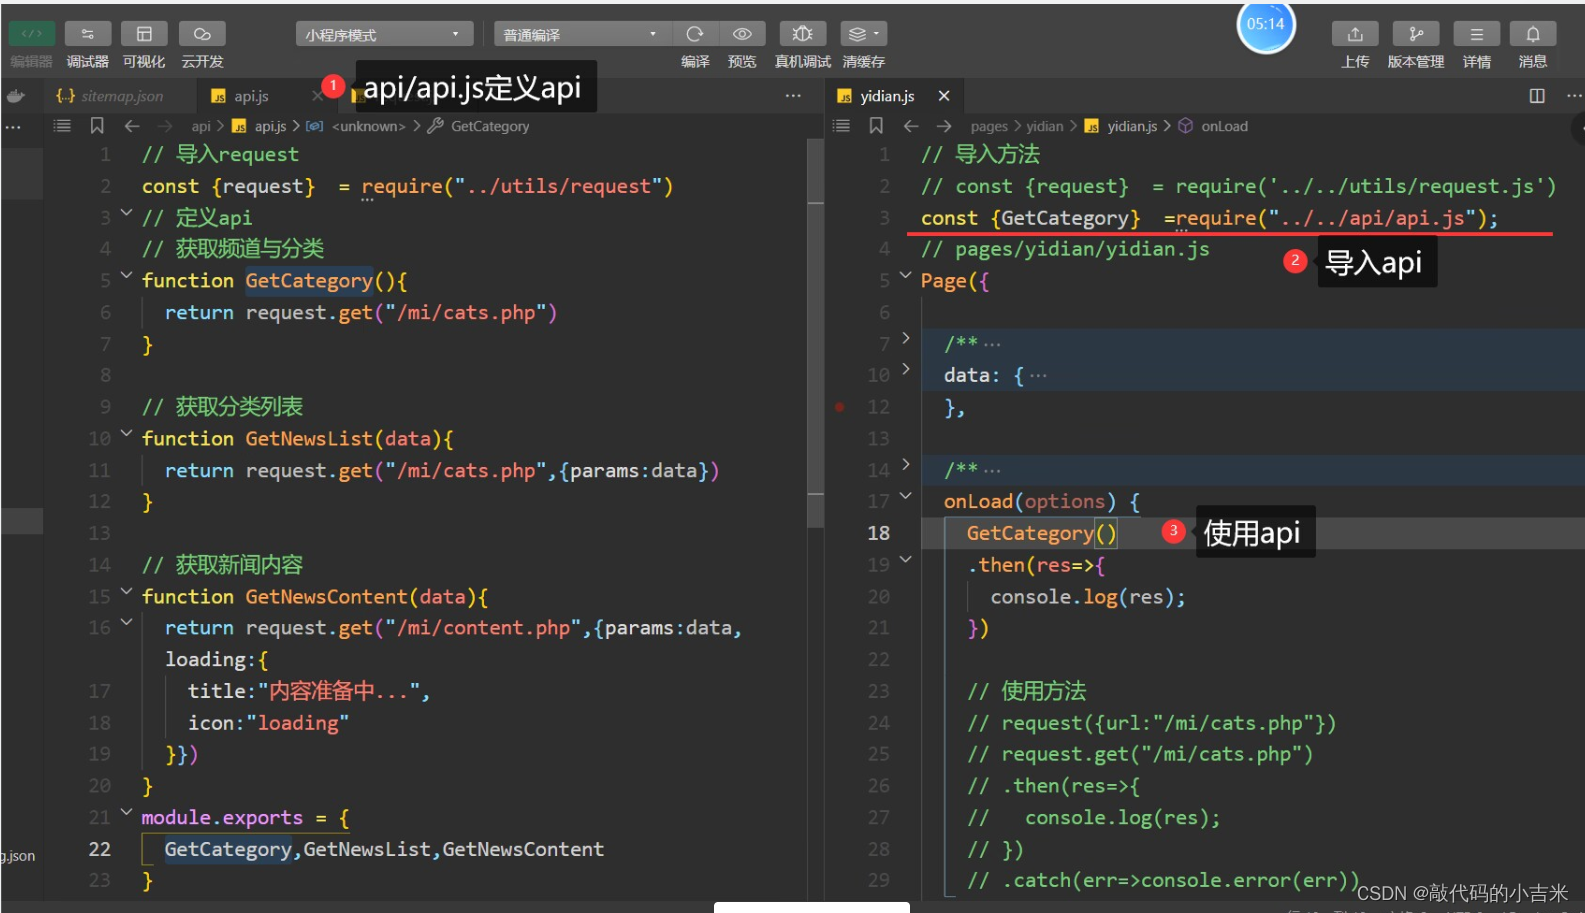This screenshot has height=913, width=1585.
Task: Click the split editor icon
Action: coord(1537,96)
